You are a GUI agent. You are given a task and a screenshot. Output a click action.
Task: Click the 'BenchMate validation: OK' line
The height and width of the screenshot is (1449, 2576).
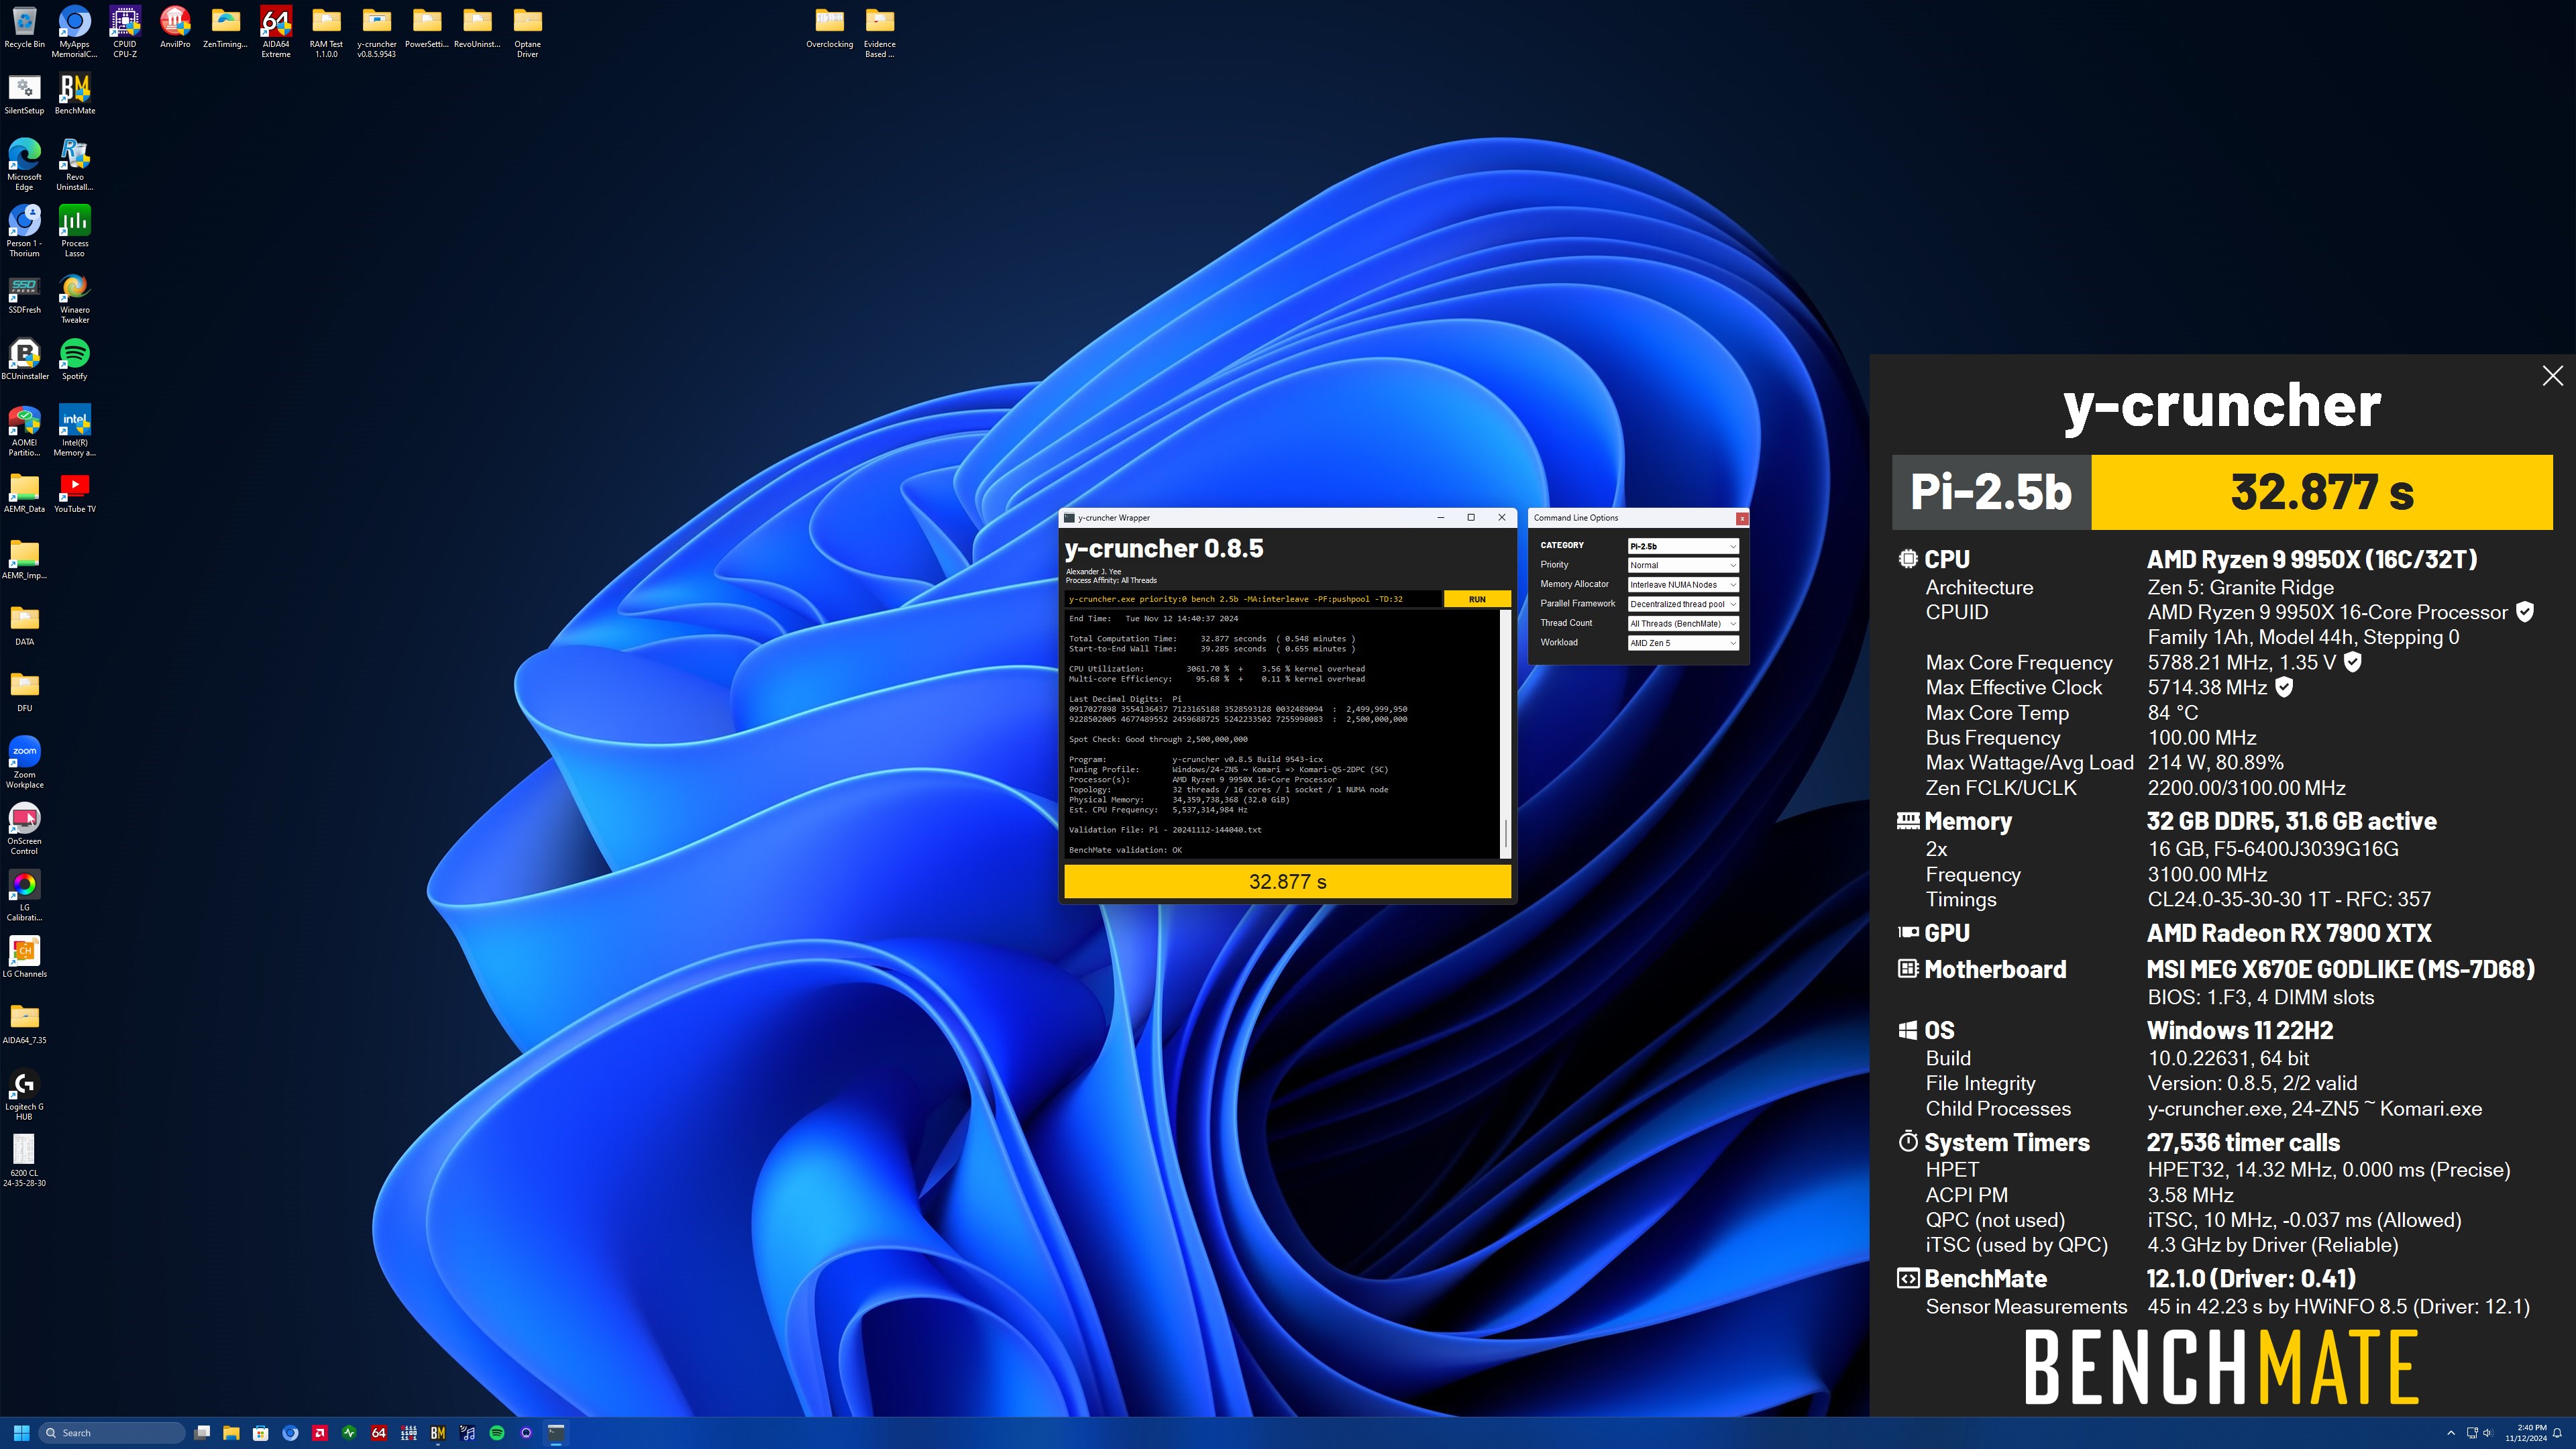[1125, 850]
